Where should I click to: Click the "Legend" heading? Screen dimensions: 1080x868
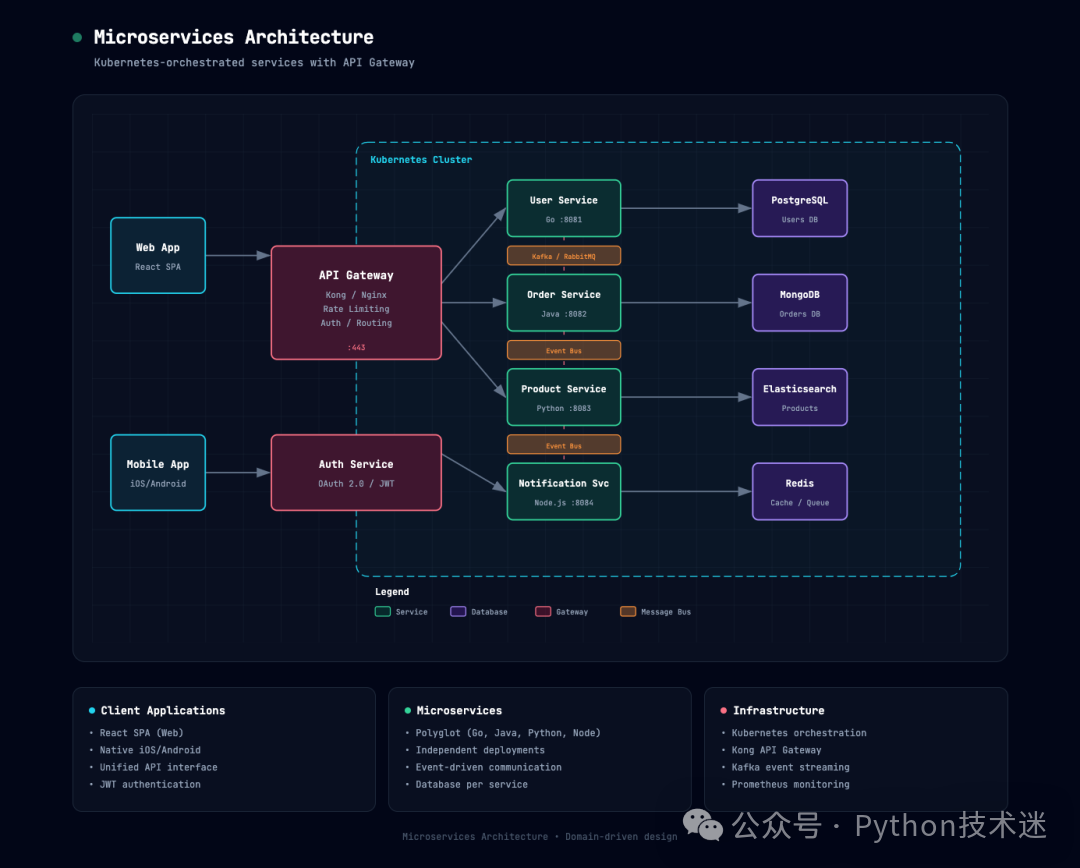pos(392,592)
